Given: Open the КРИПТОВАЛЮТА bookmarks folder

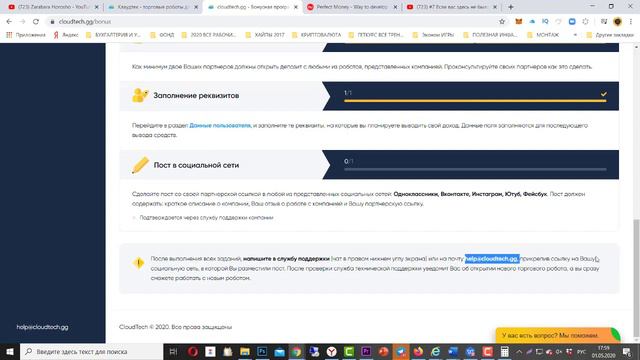Looking at the screenshot, I should (316, 35).
